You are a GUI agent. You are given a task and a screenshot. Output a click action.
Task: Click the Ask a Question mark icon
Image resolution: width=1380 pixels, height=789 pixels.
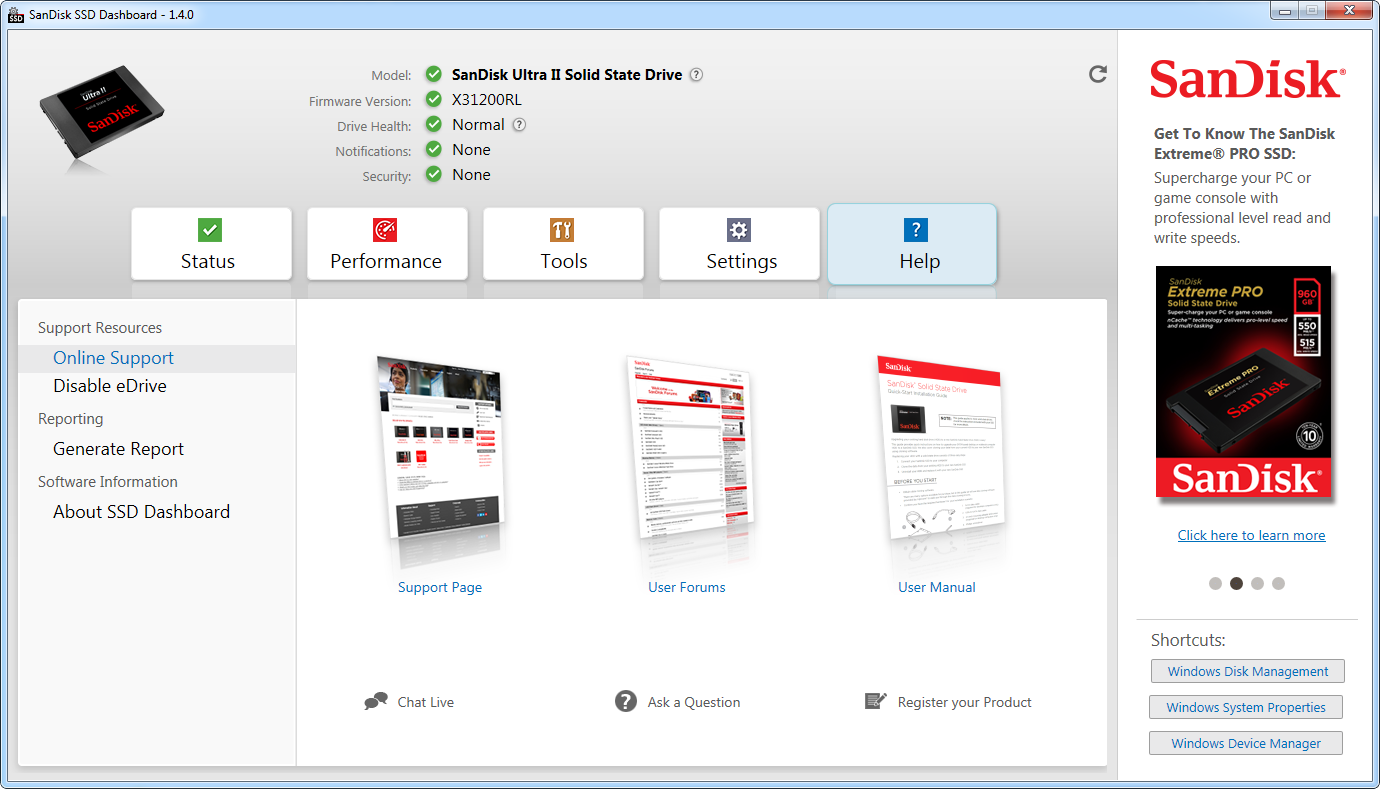pos(626,701)
